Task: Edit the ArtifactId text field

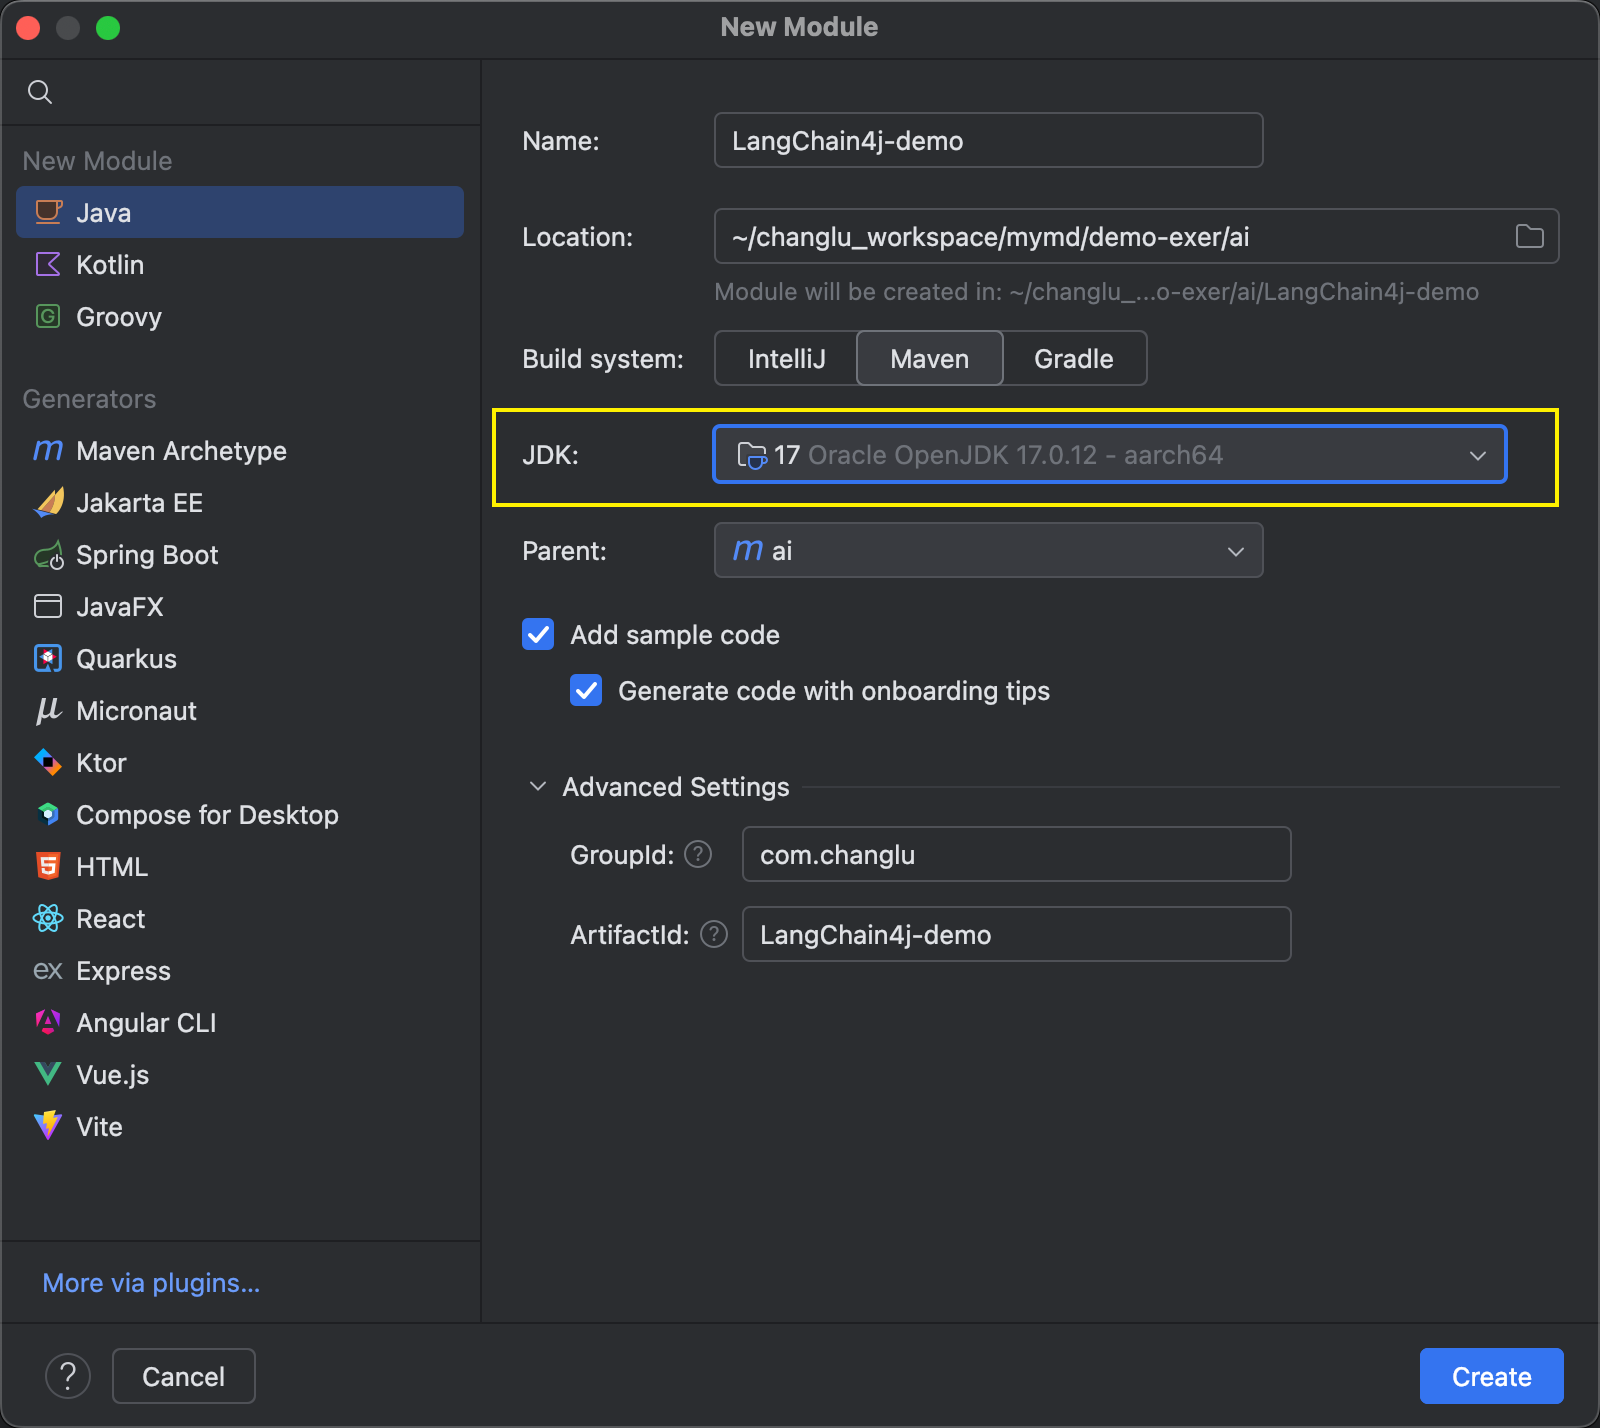Action: tap(1016, 934)
